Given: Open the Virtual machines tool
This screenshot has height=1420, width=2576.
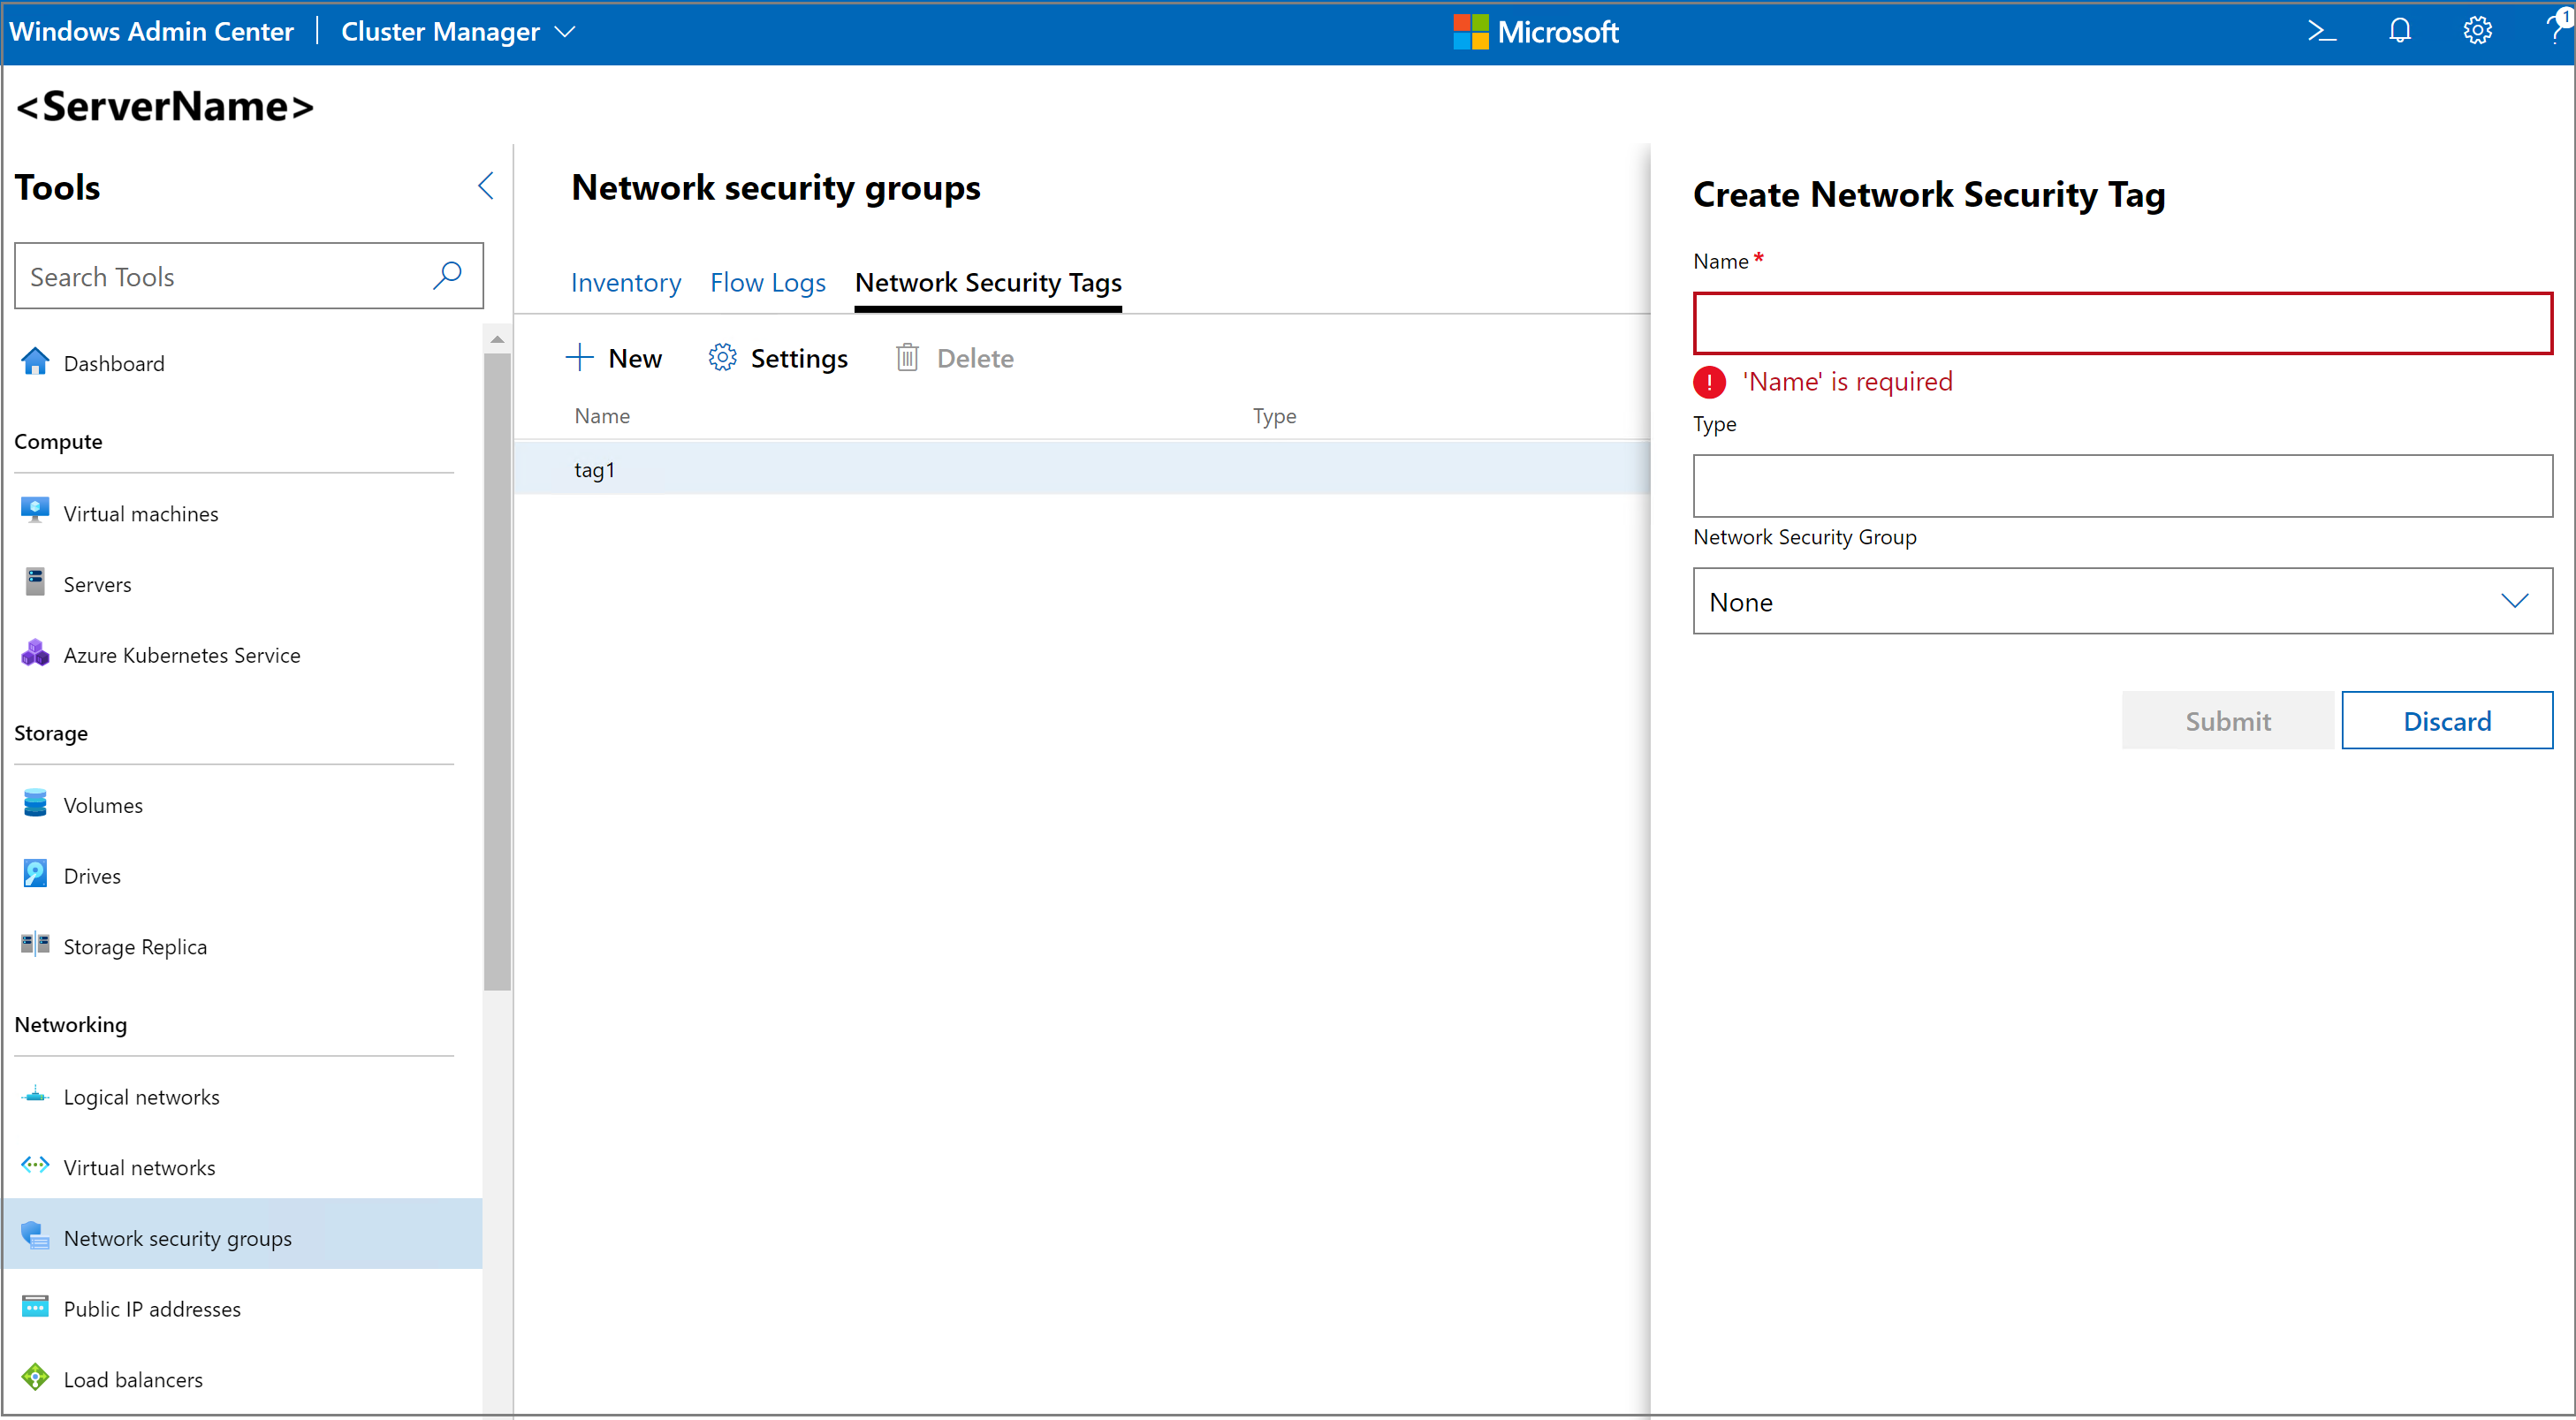Looking at the screenshot, I should pyautogui.click(x=140, y=513).
